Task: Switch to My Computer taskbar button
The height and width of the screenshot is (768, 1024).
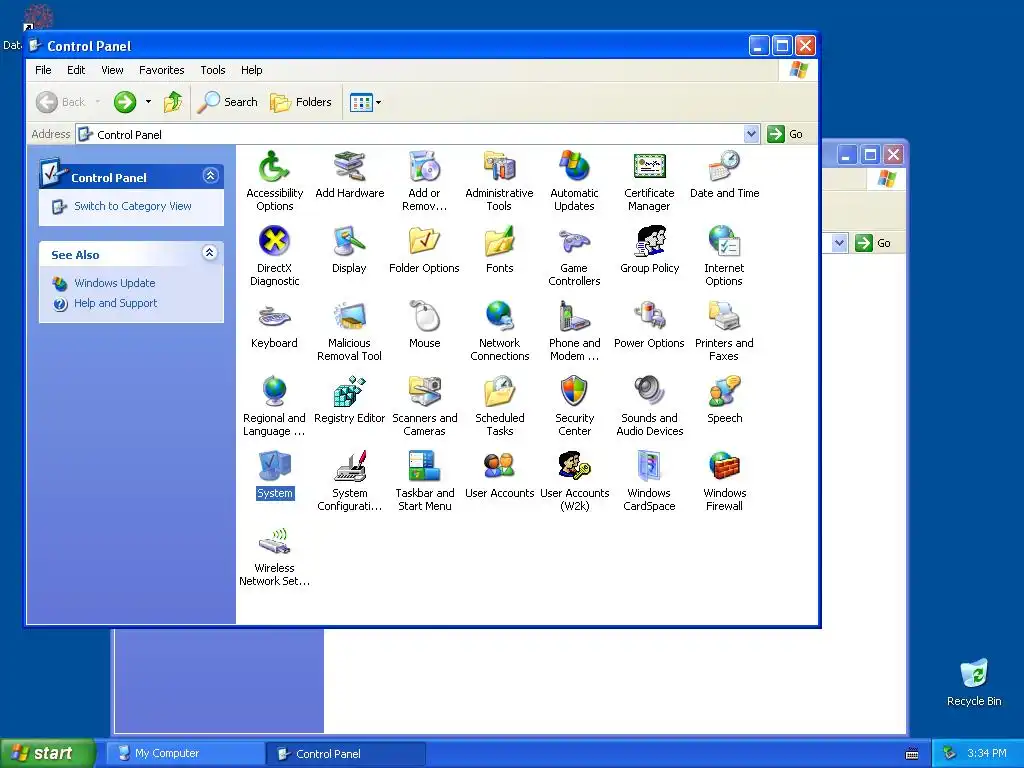Action: pyautogui.click(x=185, y=754)
